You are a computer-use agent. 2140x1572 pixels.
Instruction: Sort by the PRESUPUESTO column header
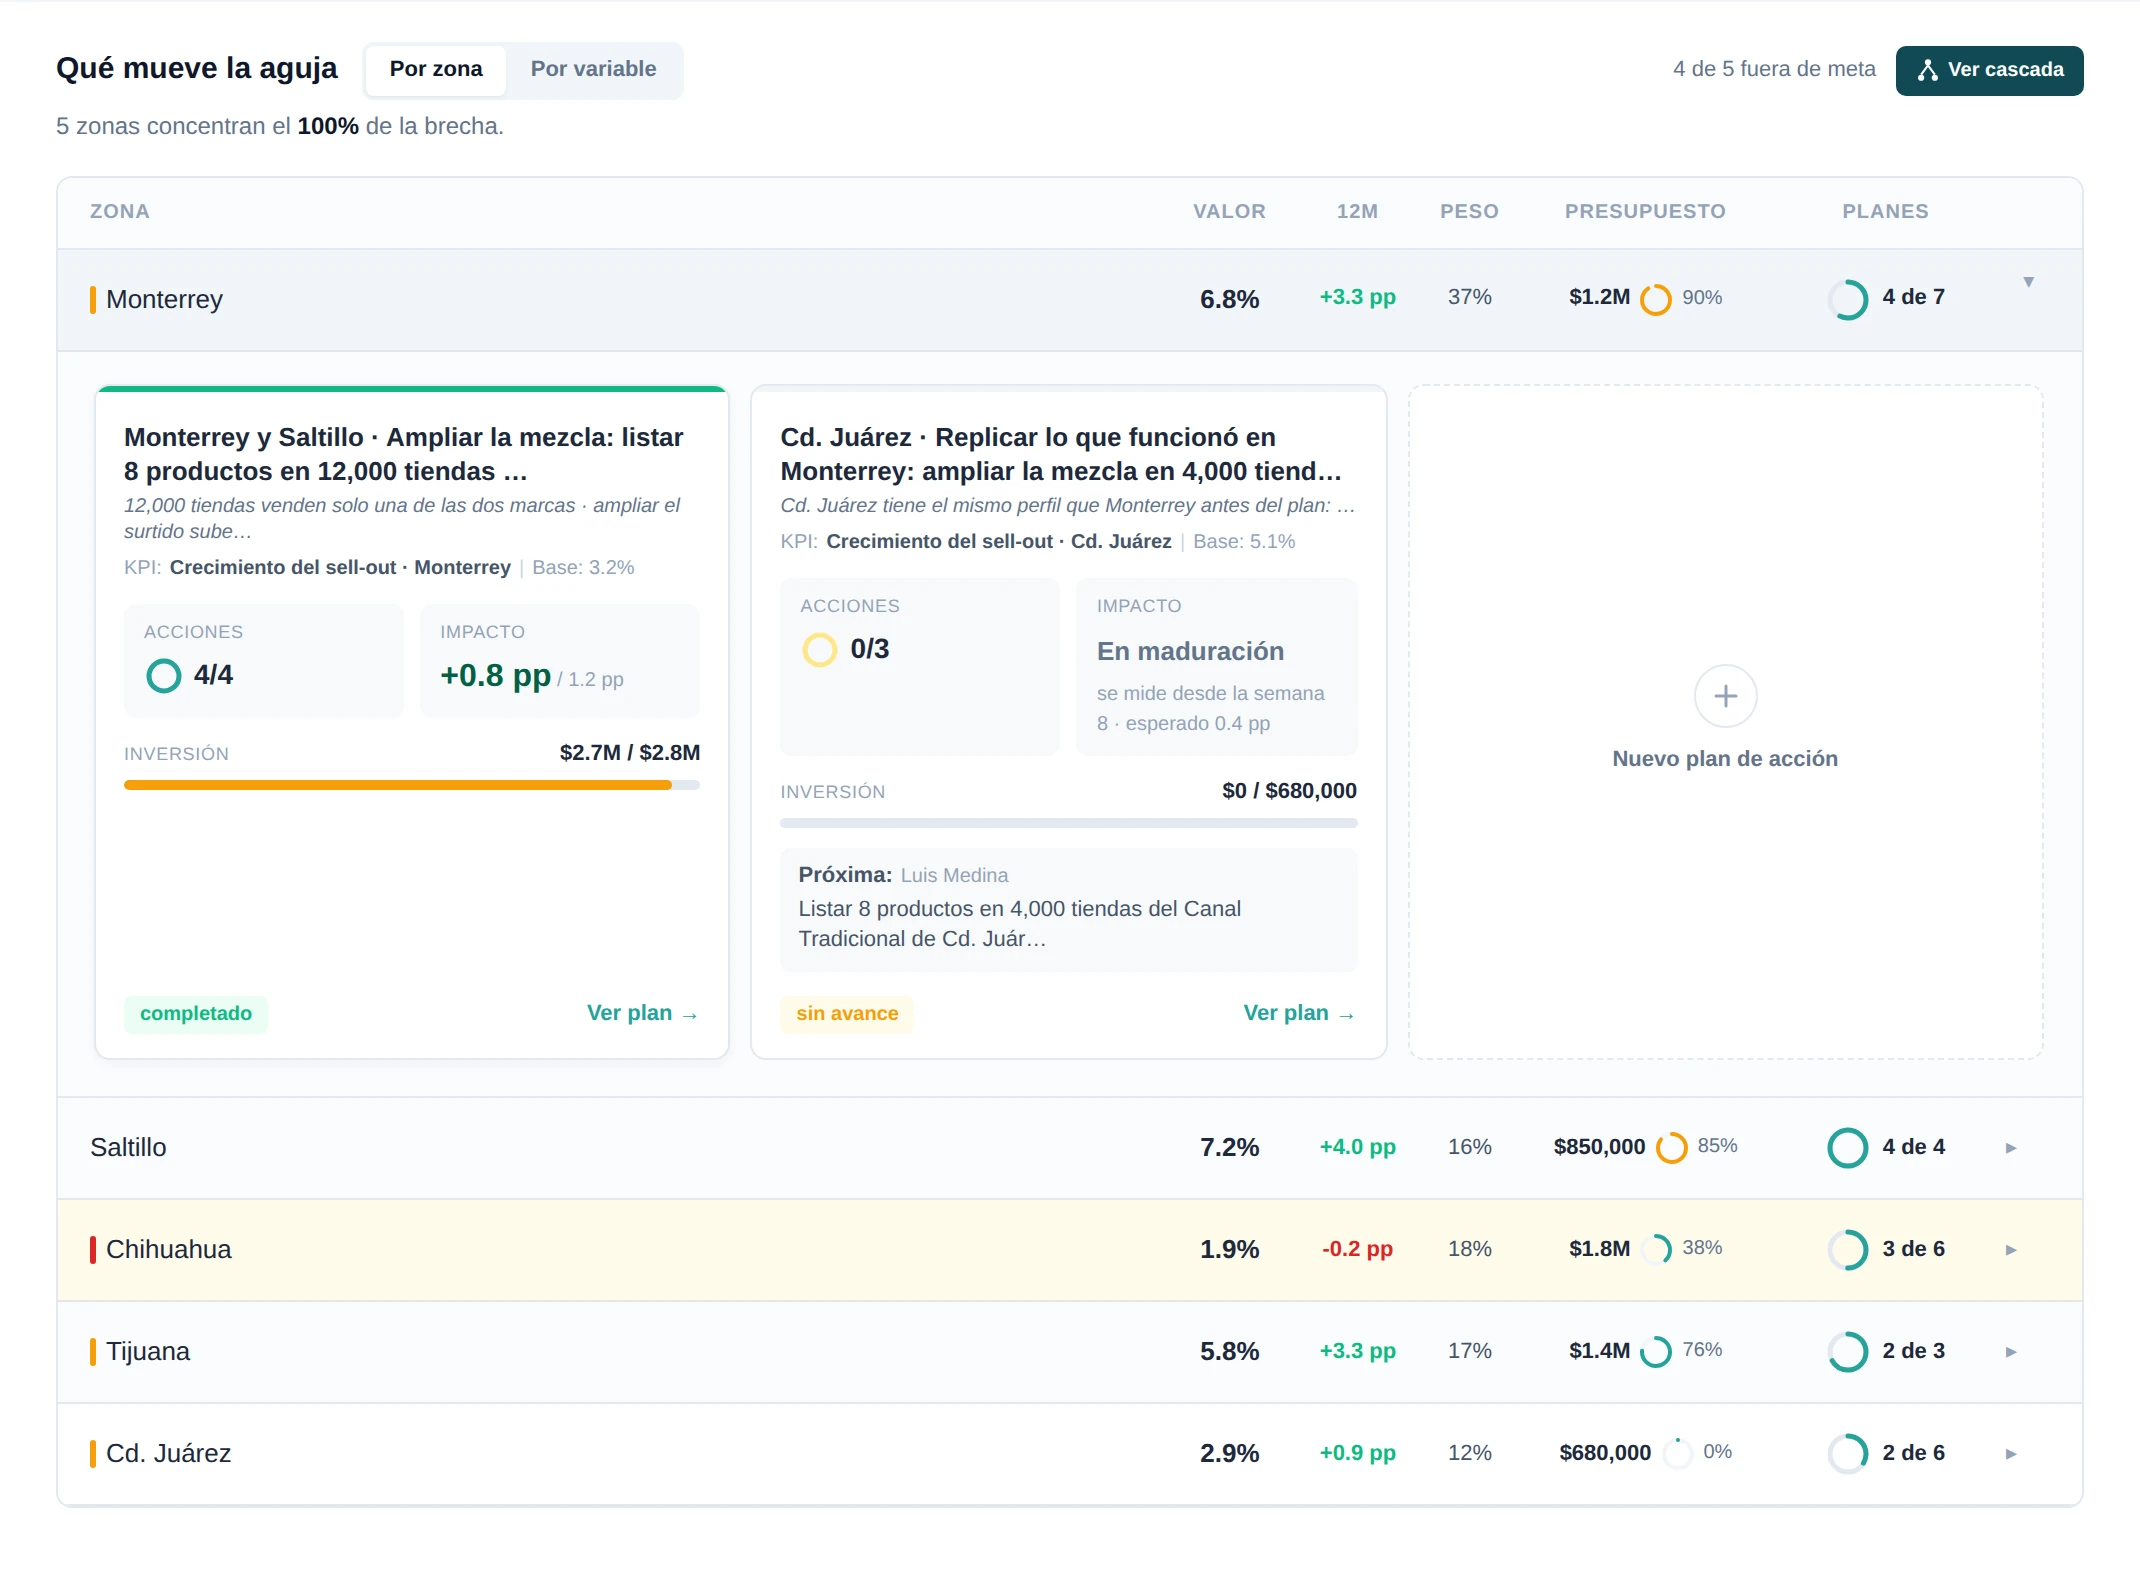pyautogui.click(x=1645, y=211)
